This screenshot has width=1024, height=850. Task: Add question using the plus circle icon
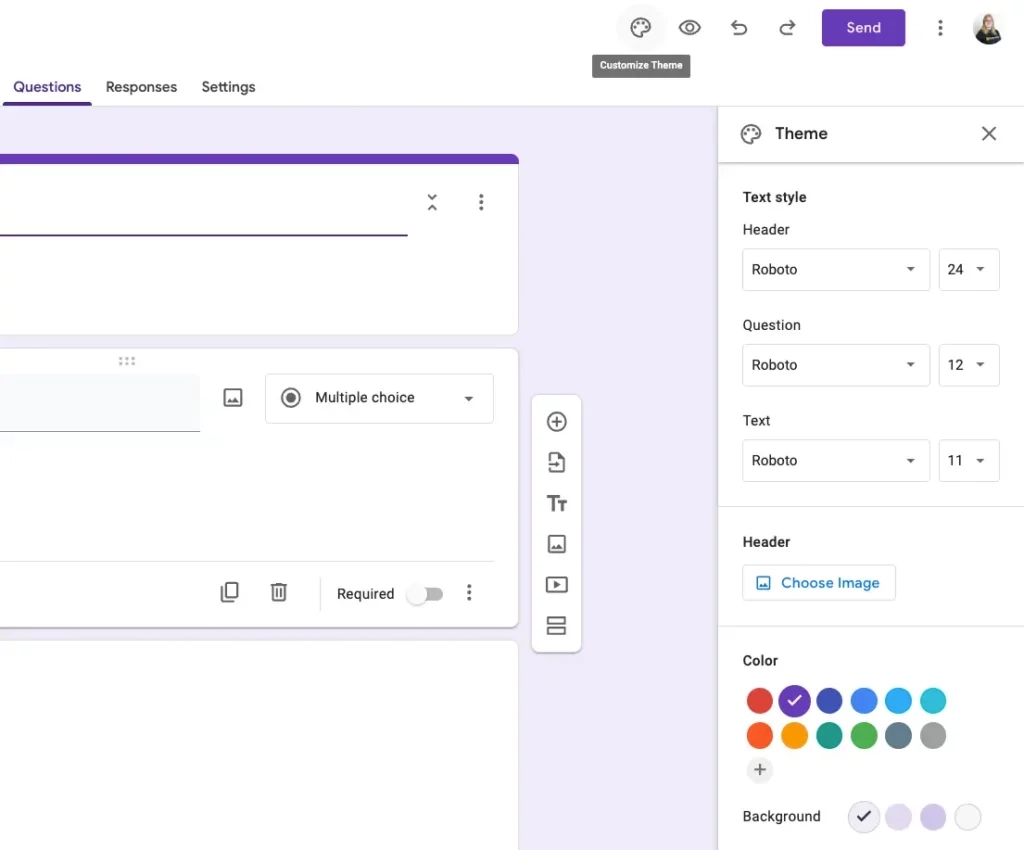pyautogui.click(x=556, y=422)
